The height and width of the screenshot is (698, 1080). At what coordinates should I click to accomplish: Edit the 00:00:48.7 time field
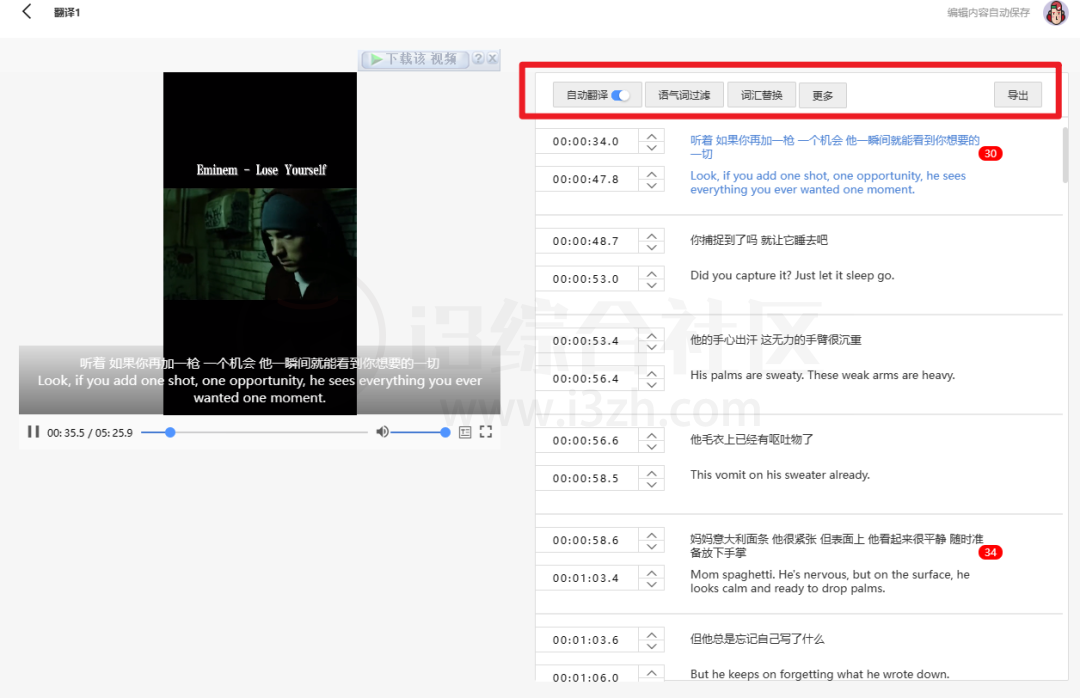pyautogui.click(x=586, y=241)
